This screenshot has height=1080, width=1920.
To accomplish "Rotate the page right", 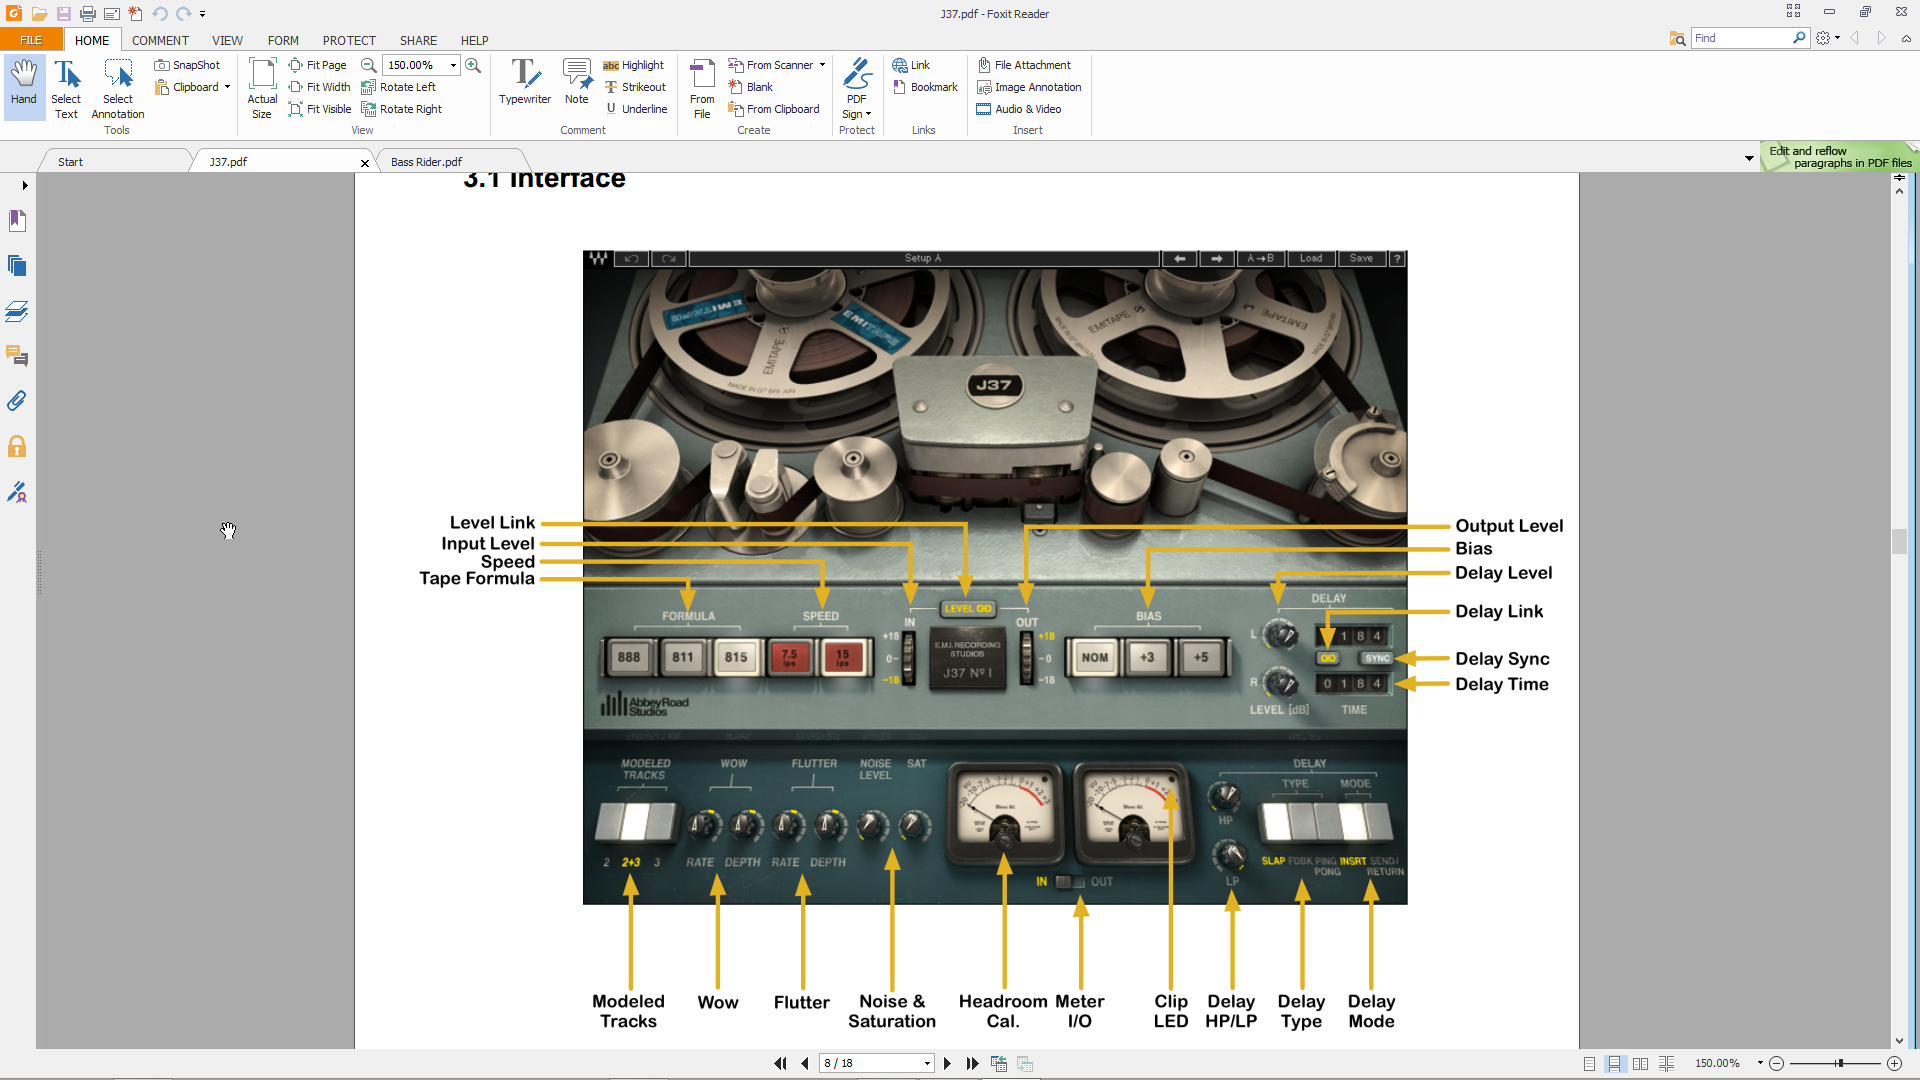I will click(401, 109).
